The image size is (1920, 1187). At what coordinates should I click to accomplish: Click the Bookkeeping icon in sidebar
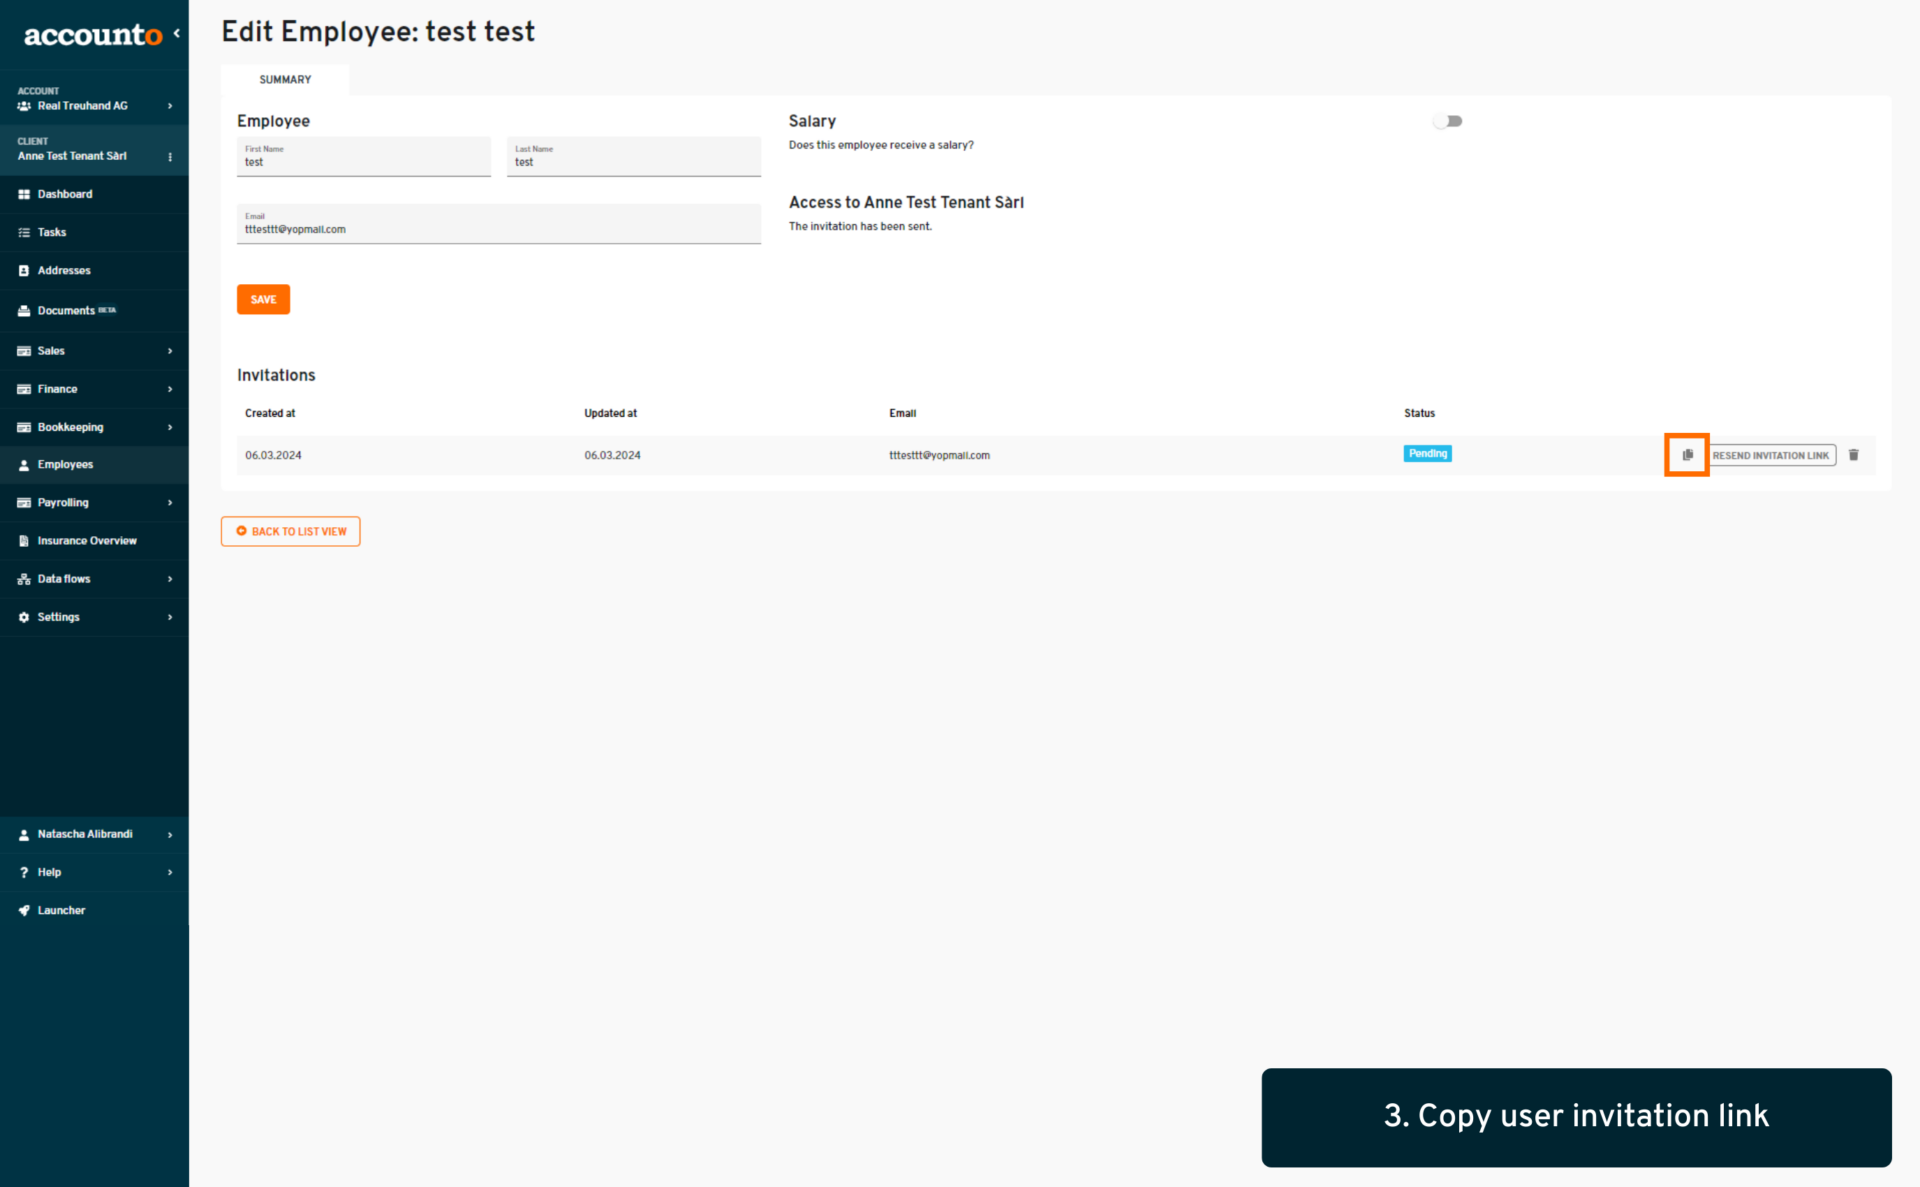point(24,427)
